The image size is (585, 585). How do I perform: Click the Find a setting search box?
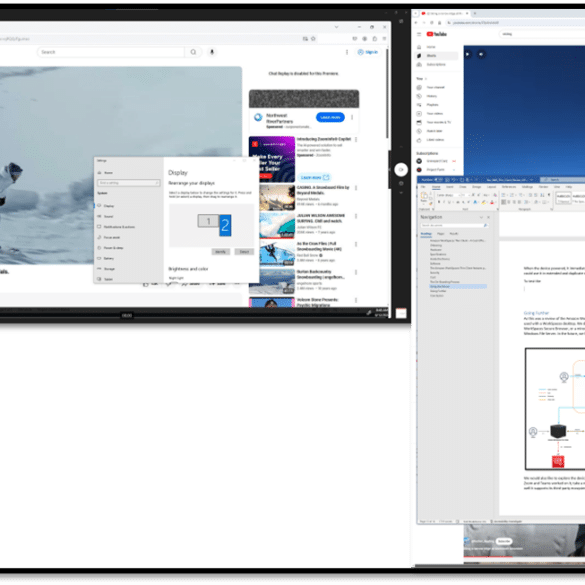pos(129,183)
